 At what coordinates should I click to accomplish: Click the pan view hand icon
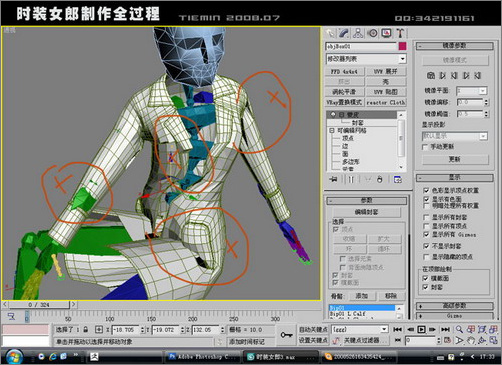point(471,340)
